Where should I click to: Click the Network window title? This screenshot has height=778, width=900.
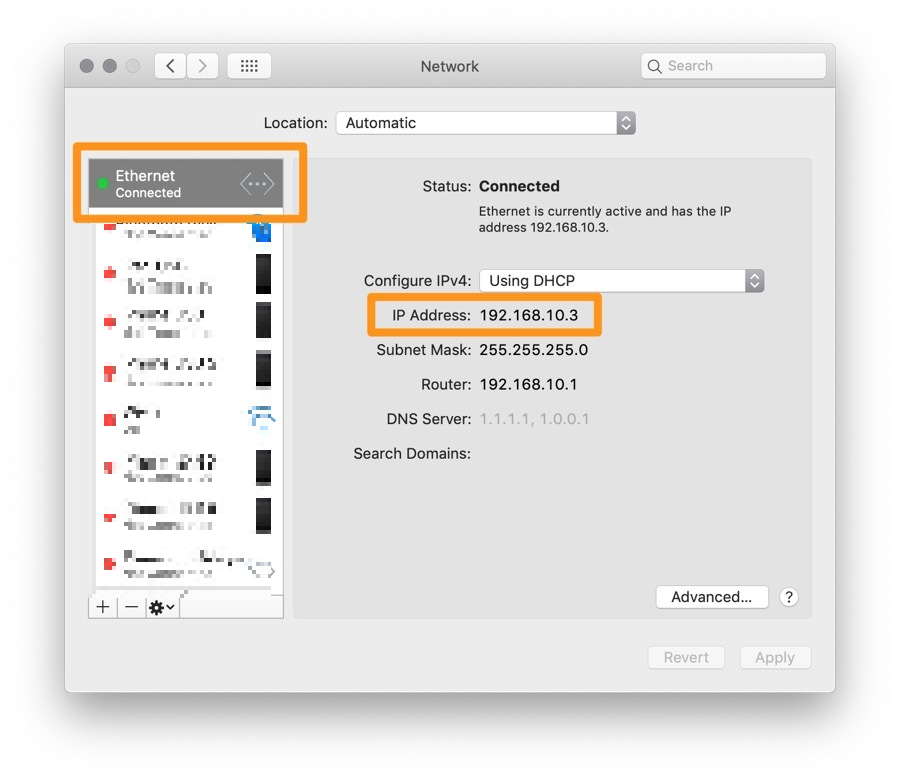pos(449,66)
